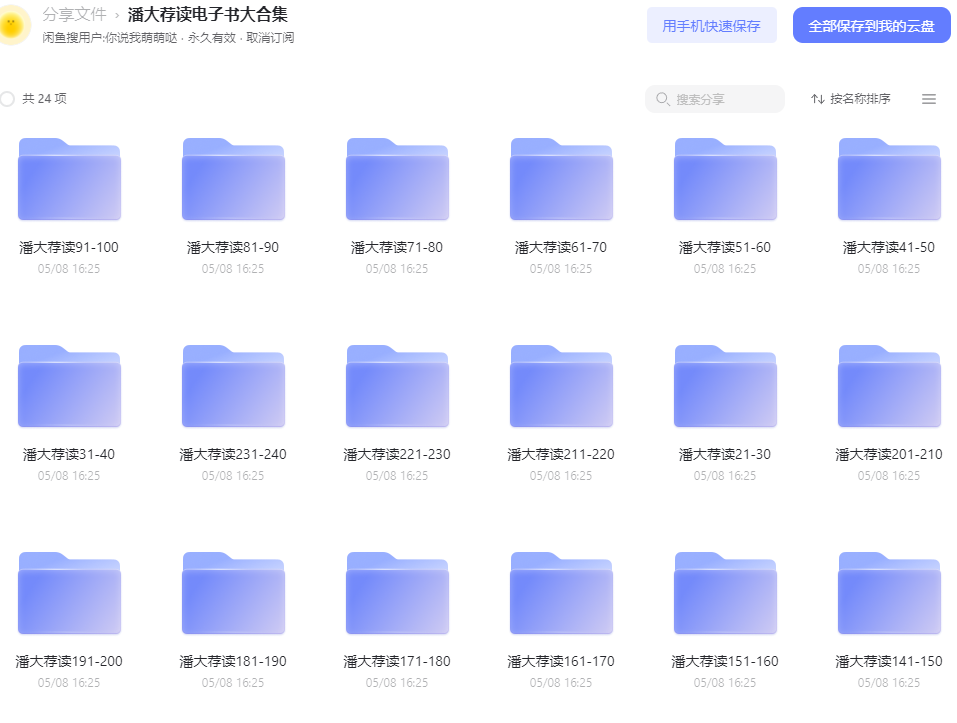Screen dimensions: 957x723
Task: Open the 按名称排序 sort dropdown
Action: coord(851,99)
